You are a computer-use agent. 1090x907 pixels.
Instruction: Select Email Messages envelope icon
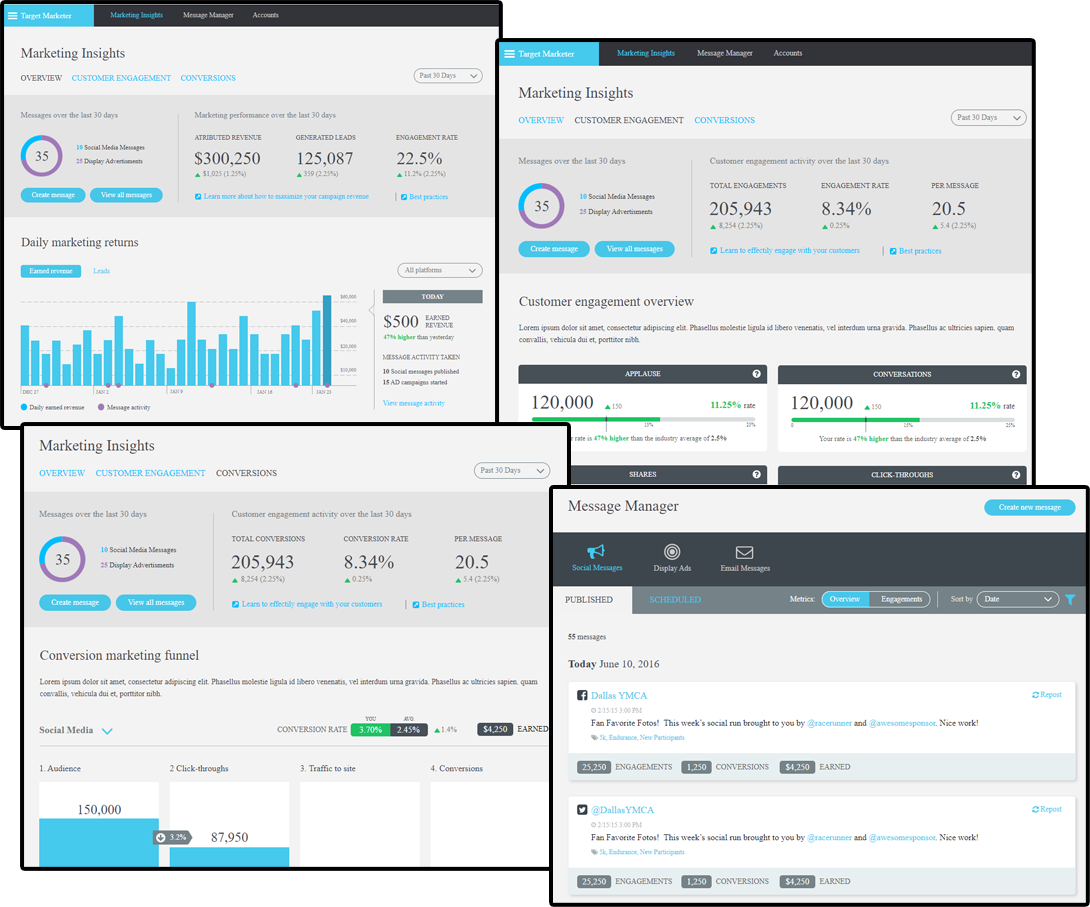[745, 553]
